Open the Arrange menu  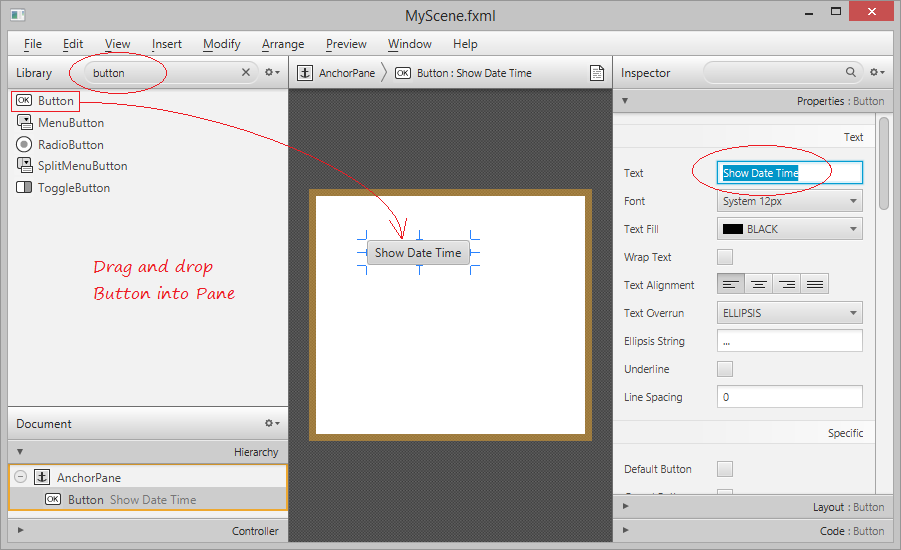pos(283,44)
